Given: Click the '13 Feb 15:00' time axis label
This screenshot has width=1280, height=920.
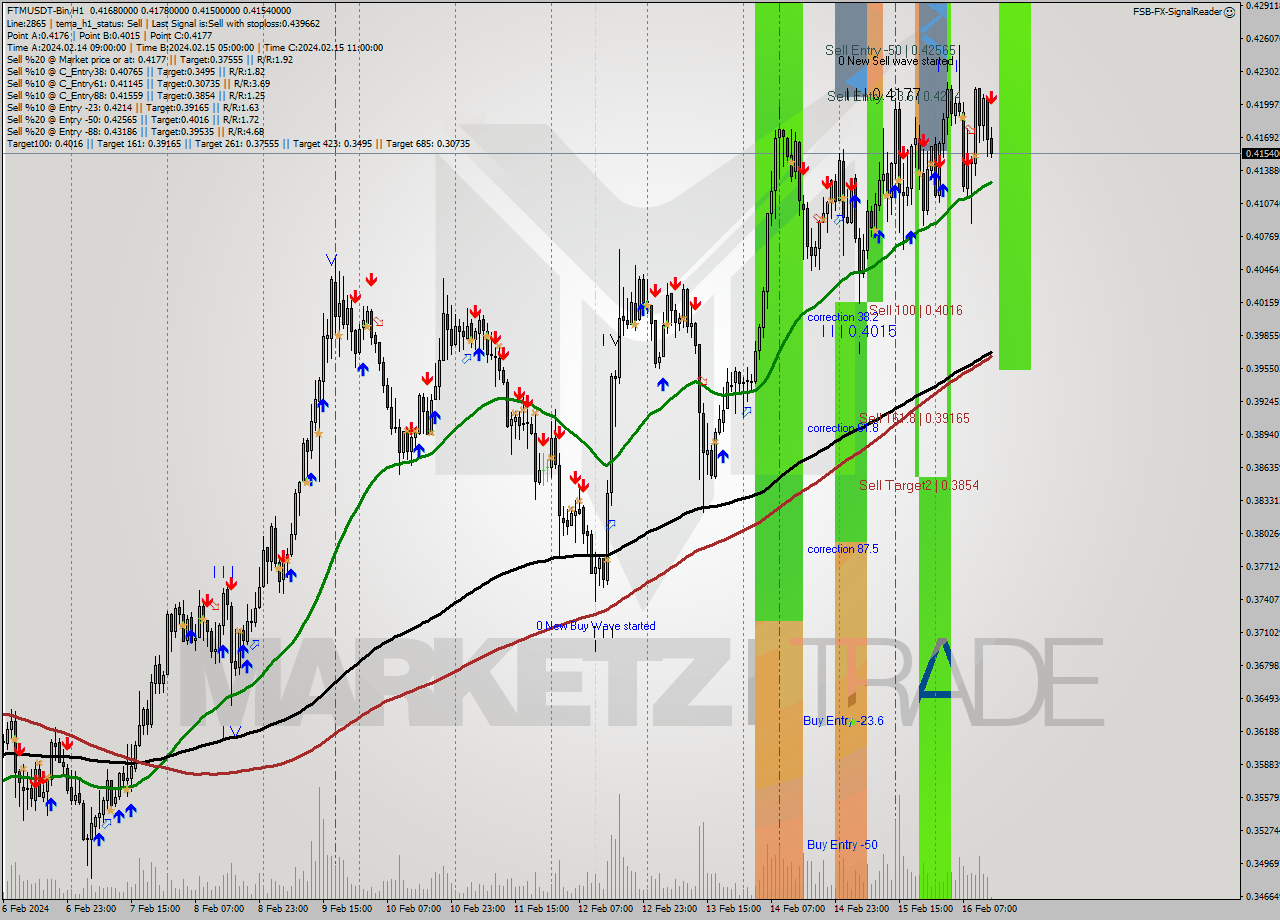Looking at the screenshot, I should 734,909.
